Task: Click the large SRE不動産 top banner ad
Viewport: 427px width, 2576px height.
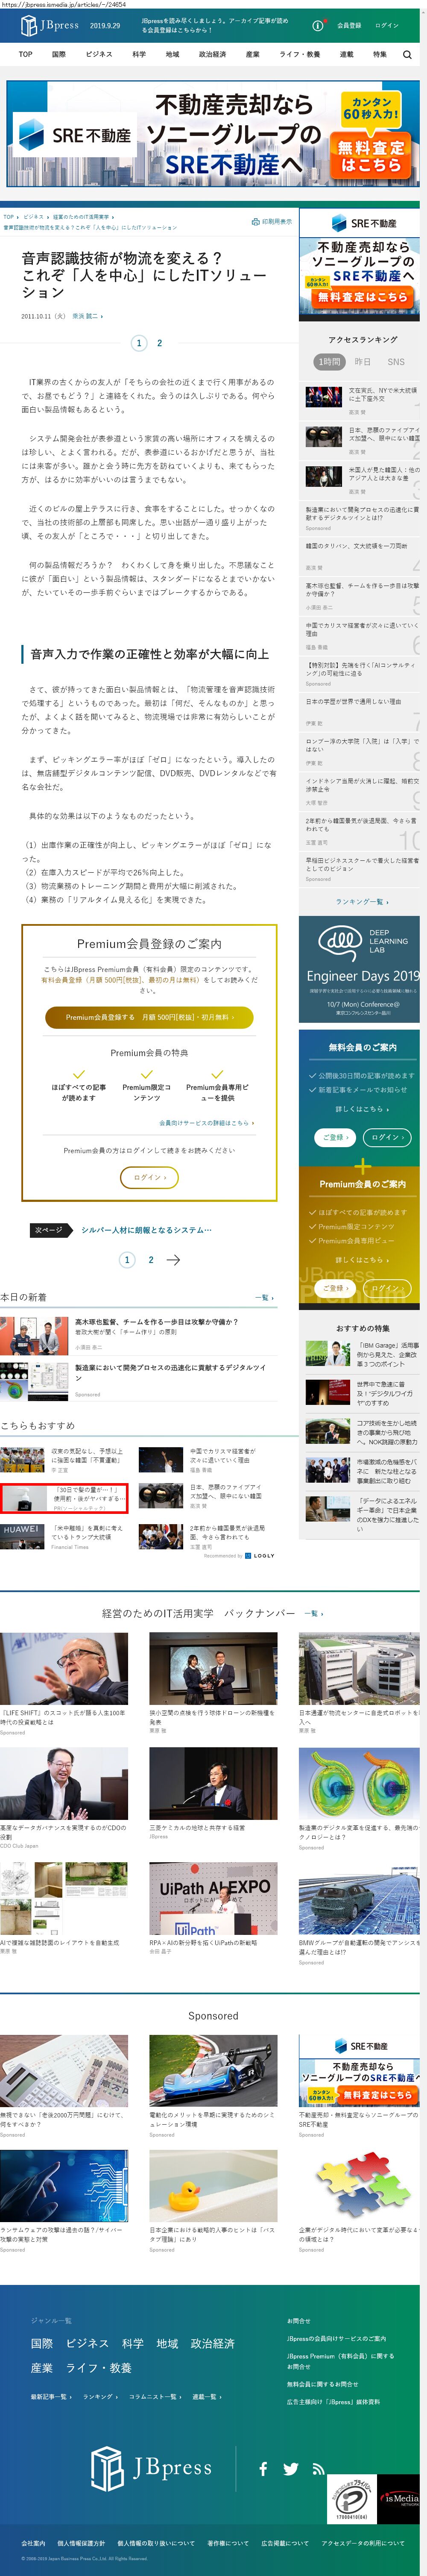Action: (213, 135)
